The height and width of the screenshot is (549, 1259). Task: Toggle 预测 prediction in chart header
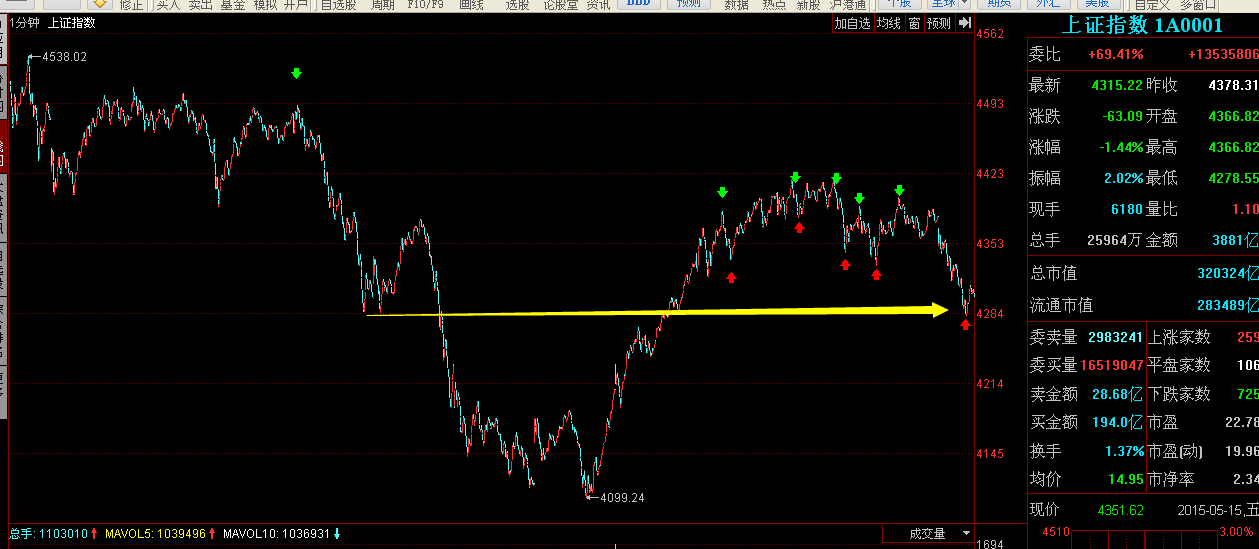(x=938, y=23)
